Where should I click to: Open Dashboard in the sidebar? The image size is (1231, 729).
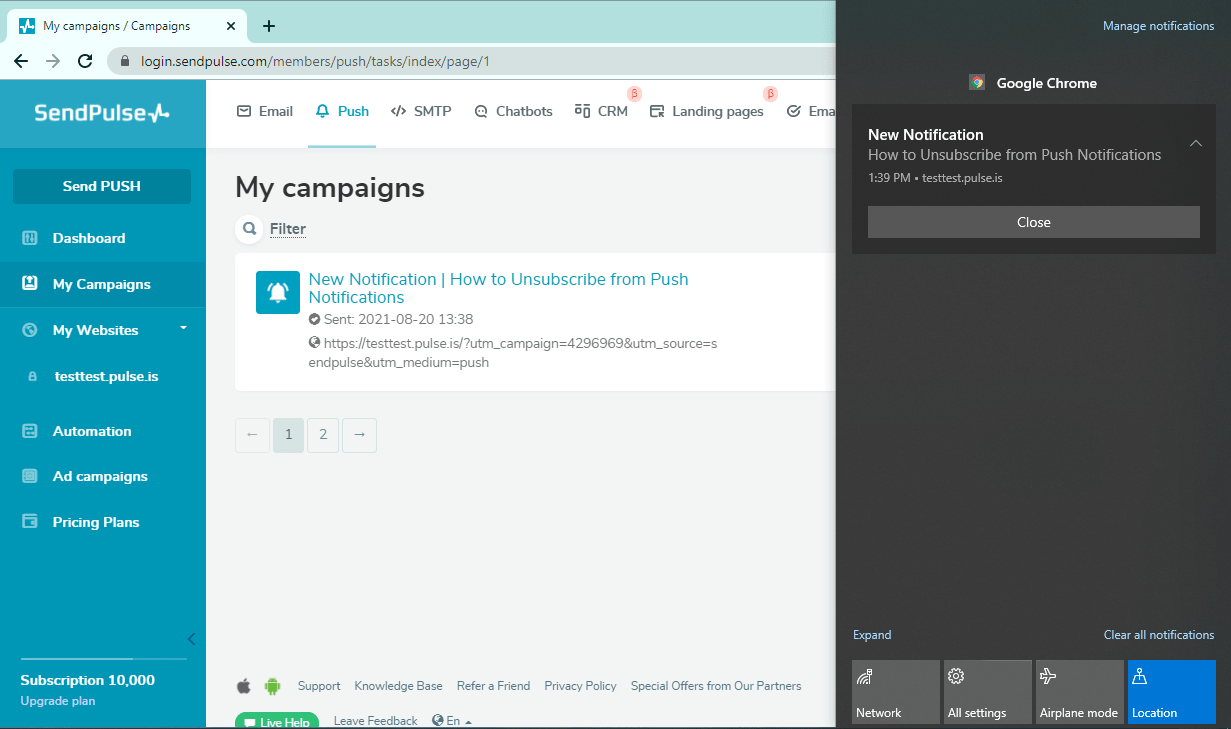pyautogui.click(x=89, y=238)
